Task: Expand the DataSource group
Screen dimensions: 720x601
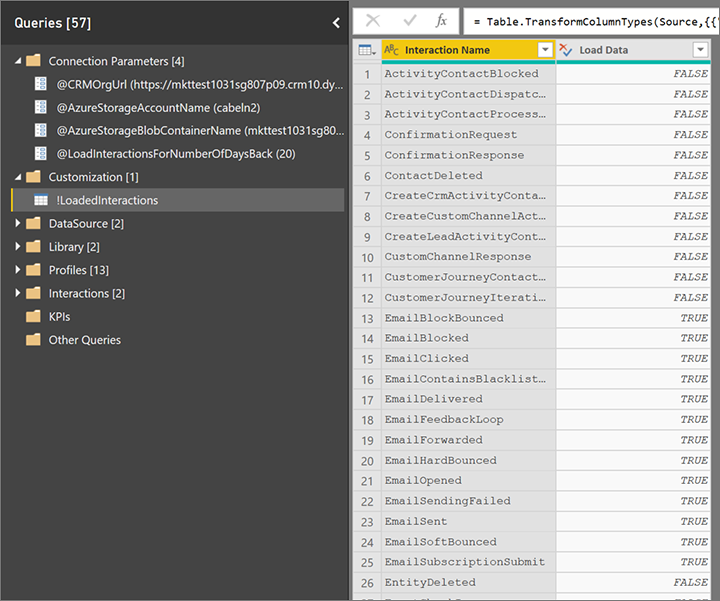Action: [x=17, y=223]
